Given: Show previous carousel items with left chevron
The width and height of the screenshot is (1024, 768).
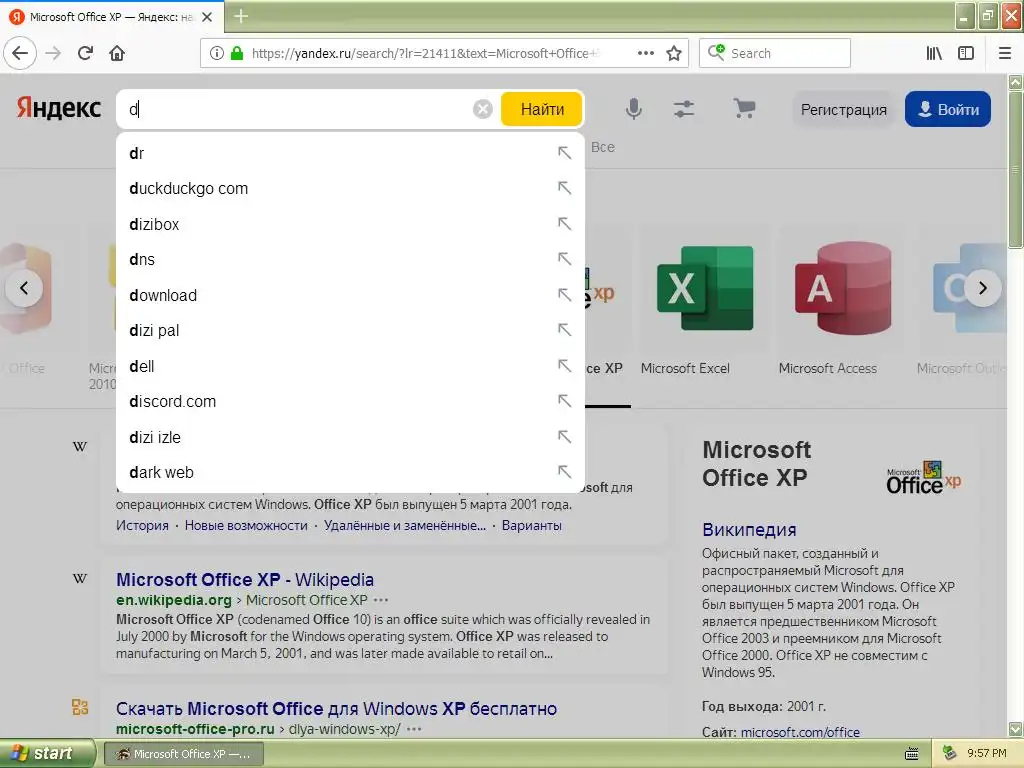Looking at the screenshot, I should coord(24,288).
